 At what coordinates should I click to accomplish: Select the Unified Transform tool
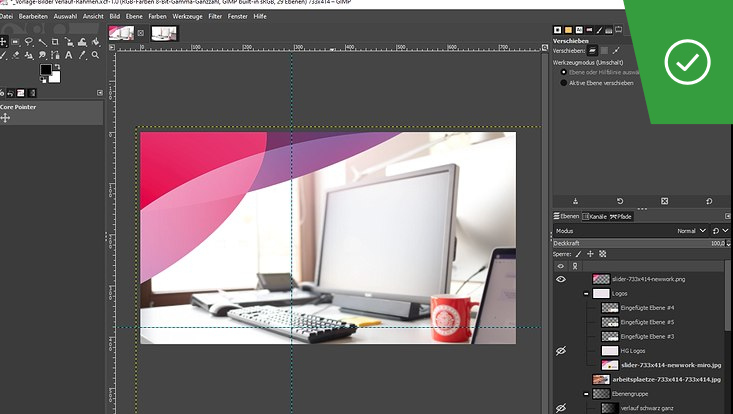[x=69, y=42]
